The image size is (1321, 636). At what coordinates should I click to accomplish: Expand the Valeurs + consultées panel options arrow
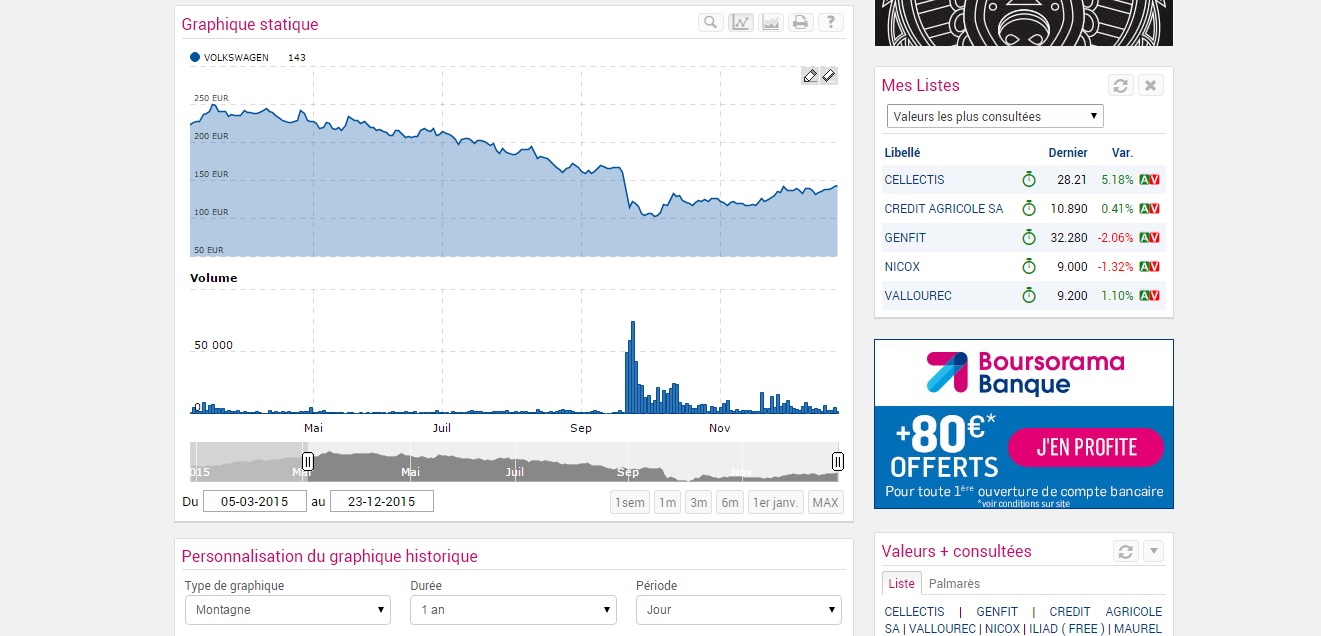(x=1153, y=551)
